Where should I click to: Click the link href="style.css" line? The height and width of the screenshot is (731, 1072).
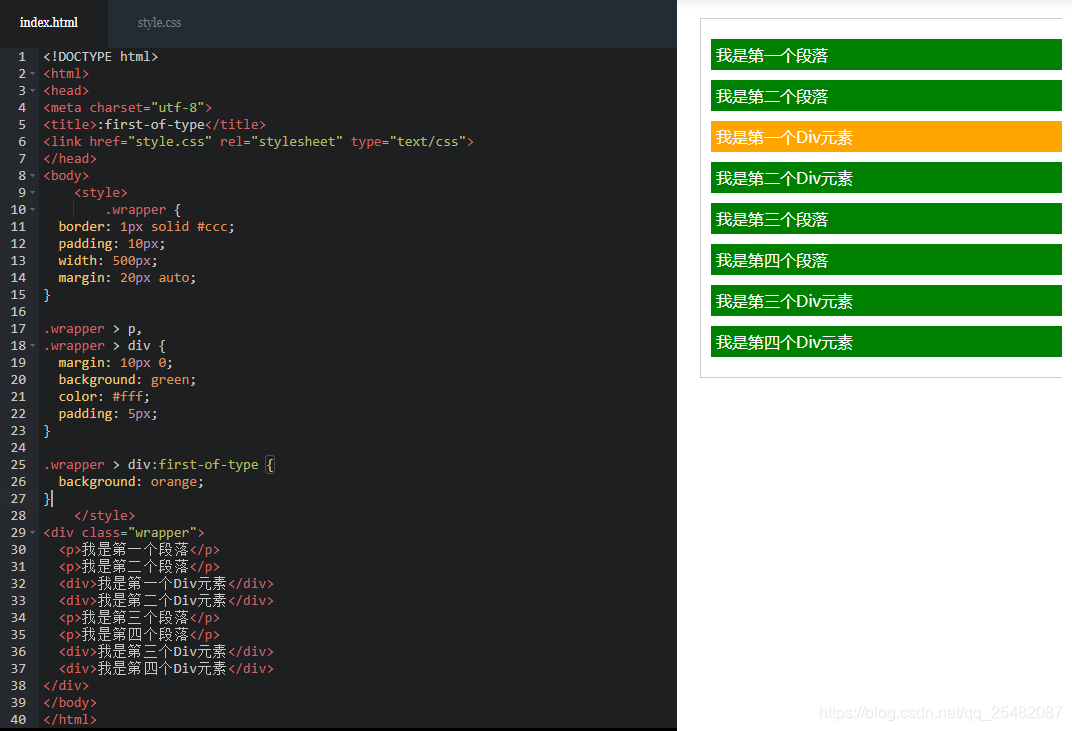258,142
